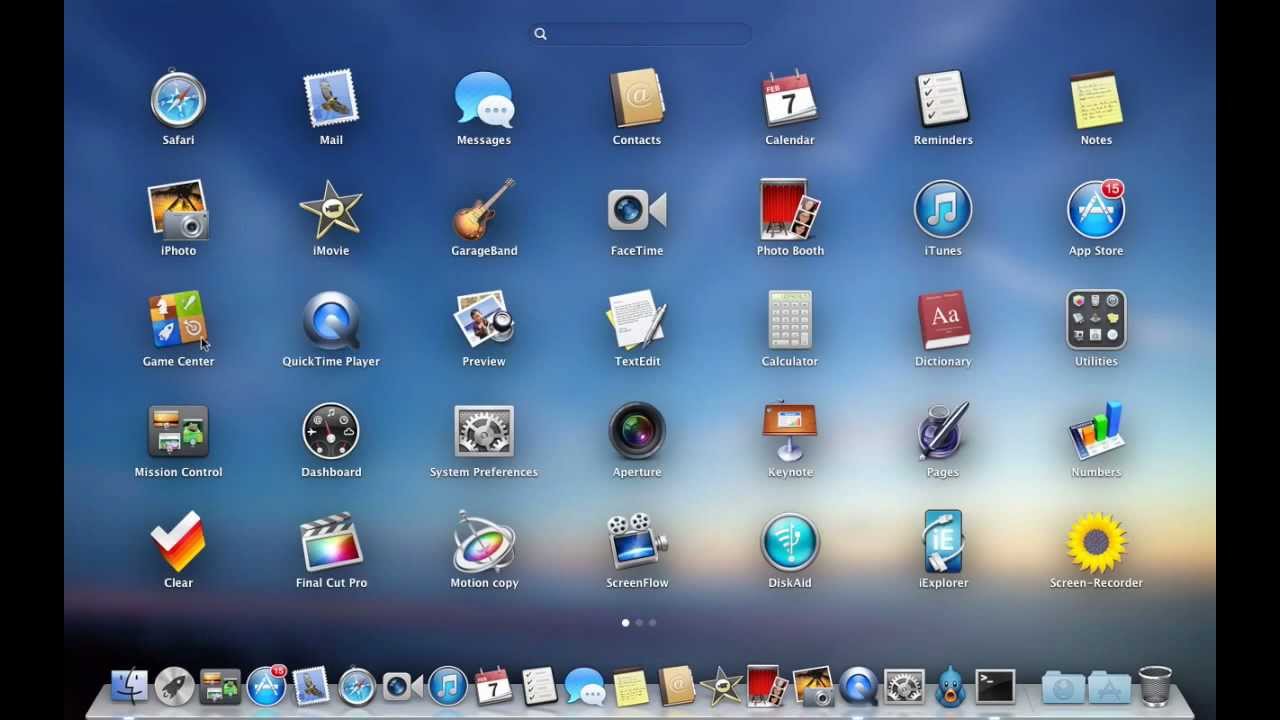
Task: Open the iExplorer app
Action: click(943, 543)
